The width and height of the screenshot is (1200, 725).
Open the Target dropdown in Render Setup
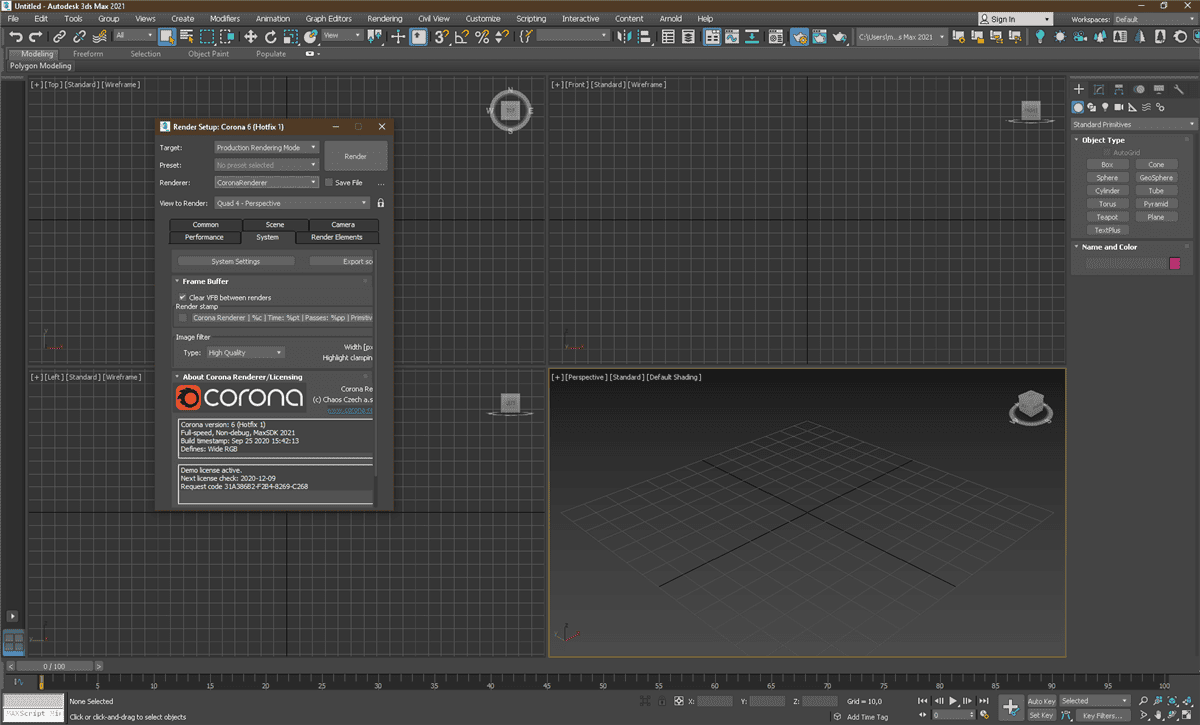(267, 147)
